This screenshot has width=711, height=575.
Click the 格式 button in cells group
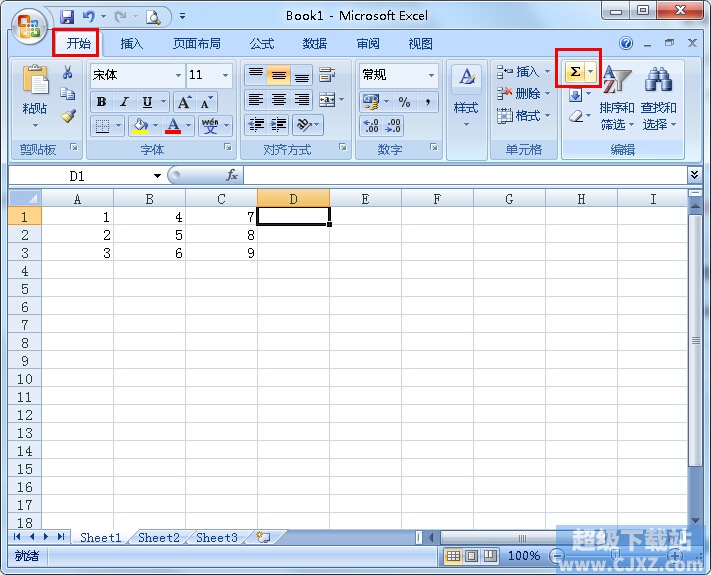click(x=521, y=116)
